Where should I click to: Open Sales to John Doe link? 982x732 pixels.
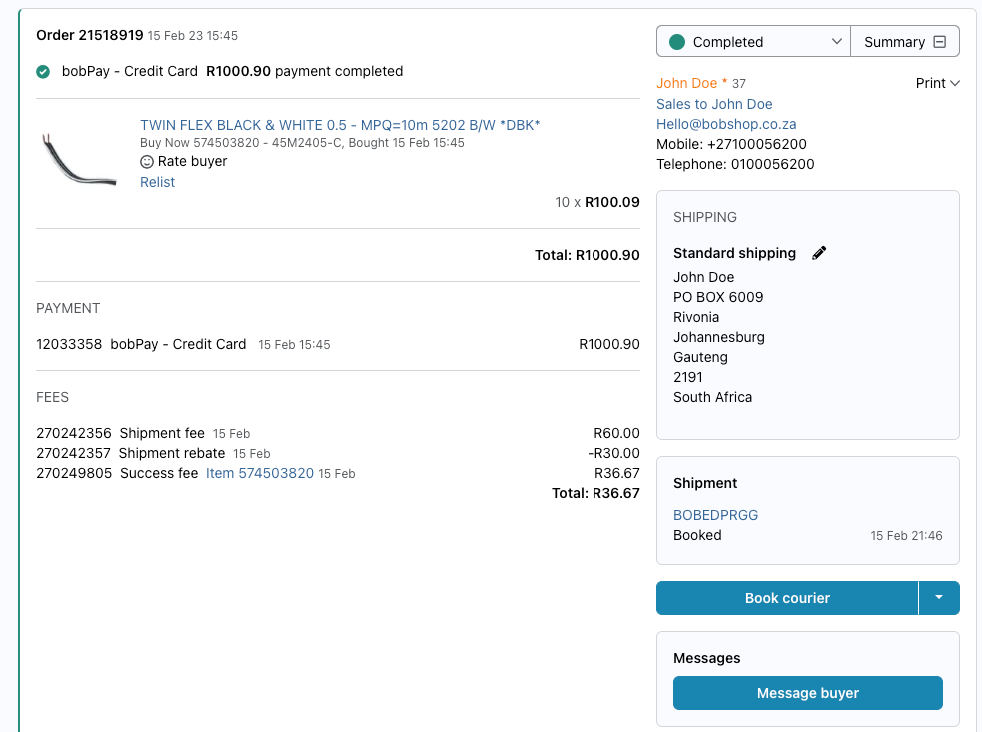[x=714, y=104]
